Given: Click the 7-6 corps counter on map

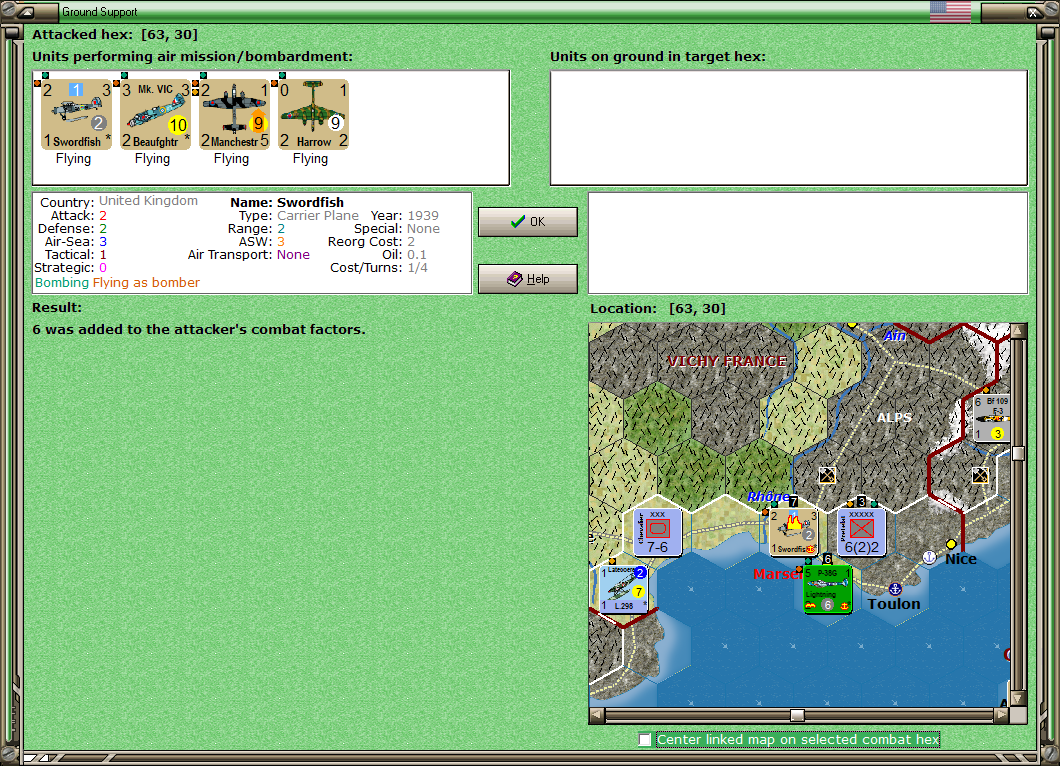Looking at the screenshot, I should tap(657, 533).
